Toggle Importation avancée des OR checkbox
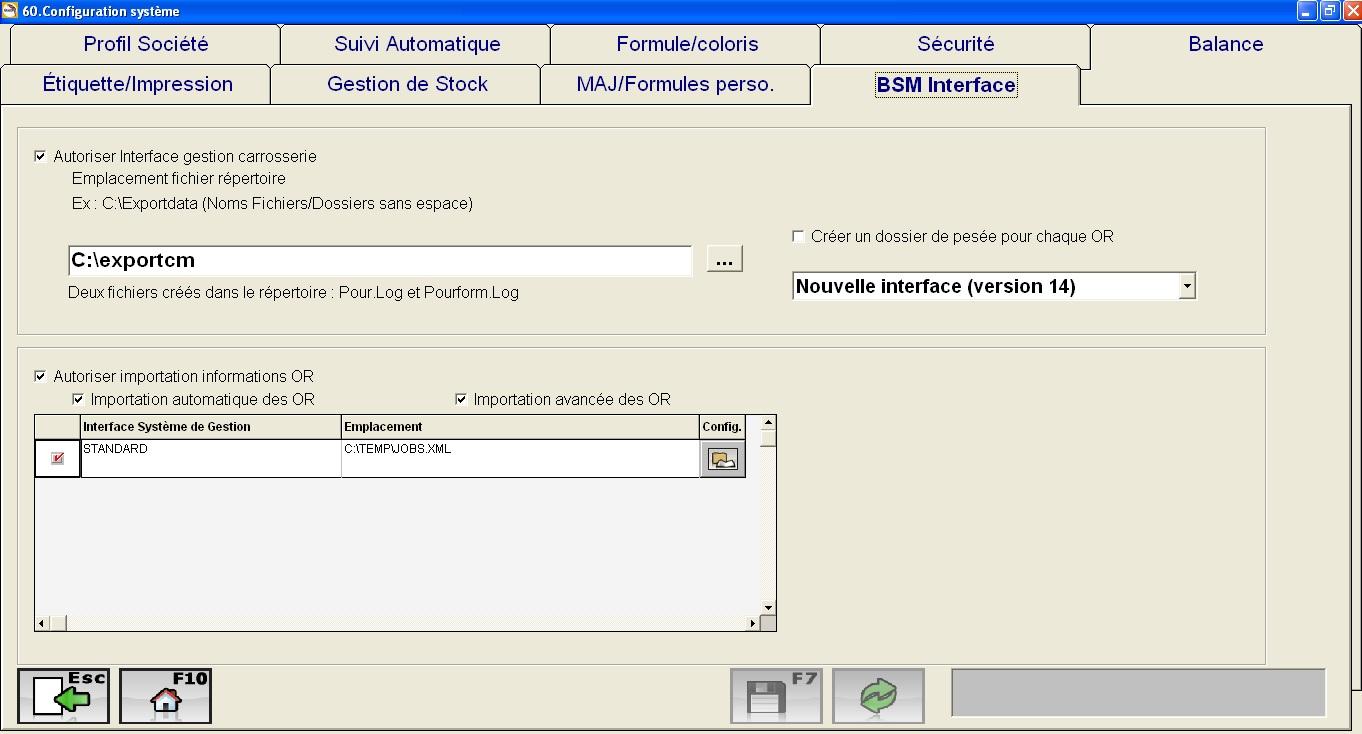1362x734 pixels. pyautogui.click(x=461, y=399)
